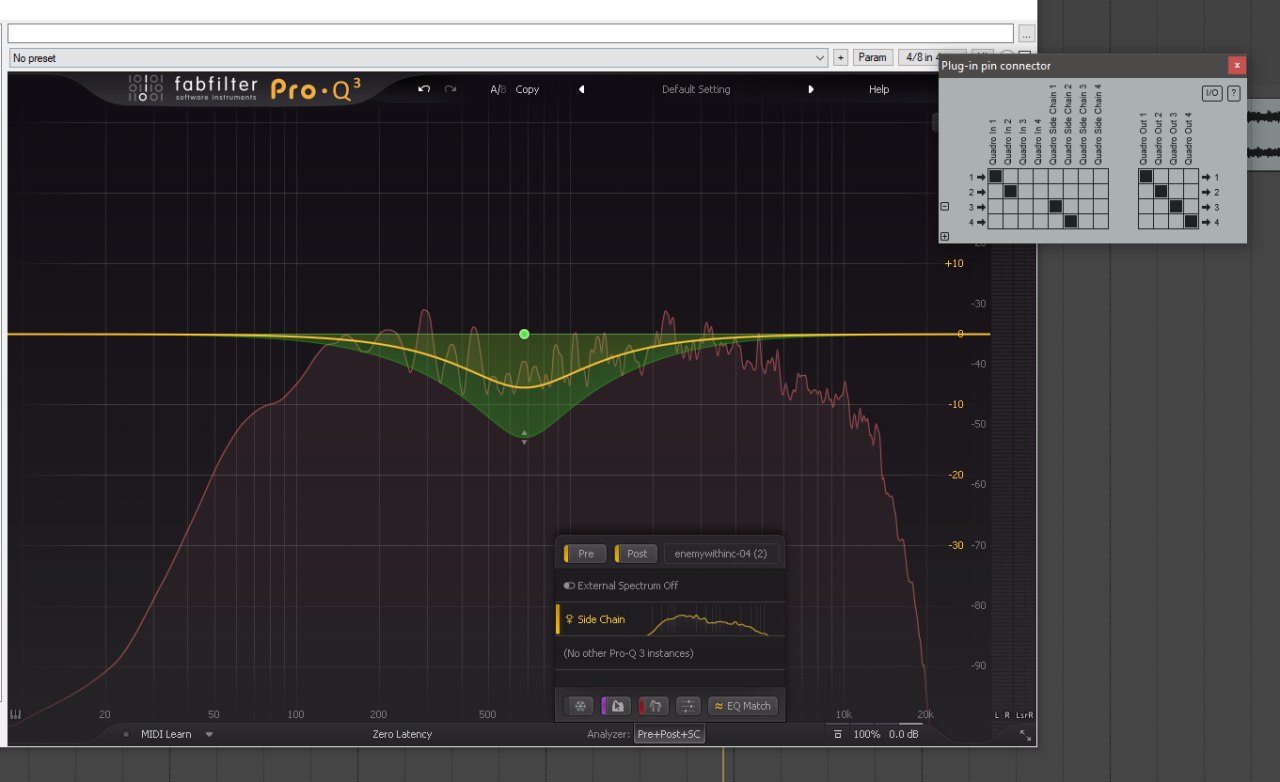1280x782 pixels.
Task: Click the FabFilter logo icon
Action: pyautogui.click(x=145, y=89)
